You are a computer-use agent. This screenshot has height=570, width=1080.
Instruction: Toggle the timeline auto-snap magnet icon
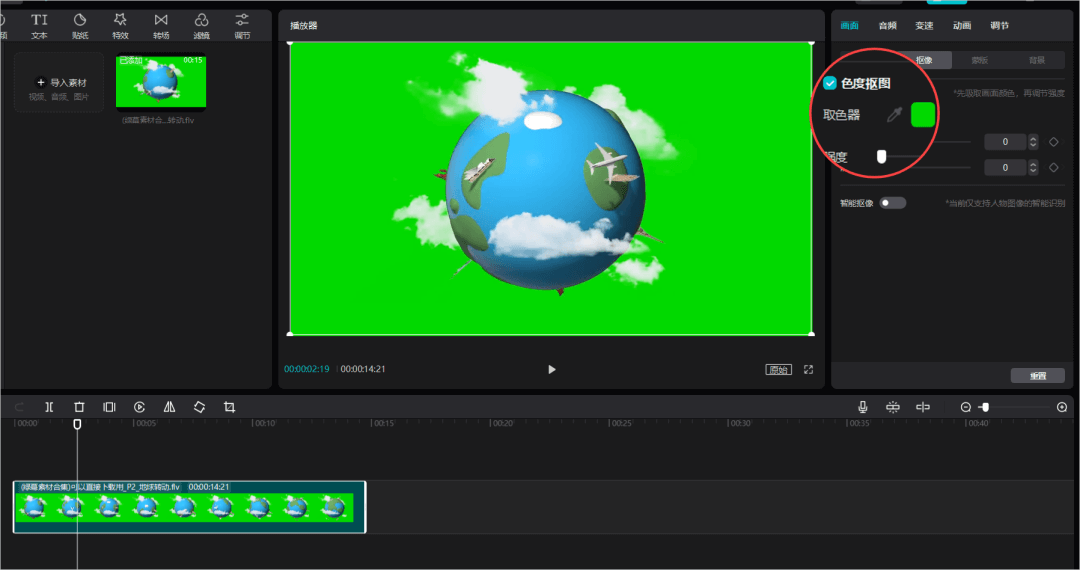tap(893, 407)
